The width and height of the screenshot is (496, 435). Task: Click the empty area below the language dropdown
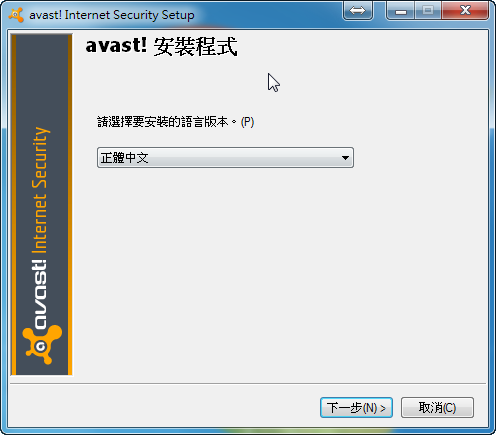(x=280, y=273)
